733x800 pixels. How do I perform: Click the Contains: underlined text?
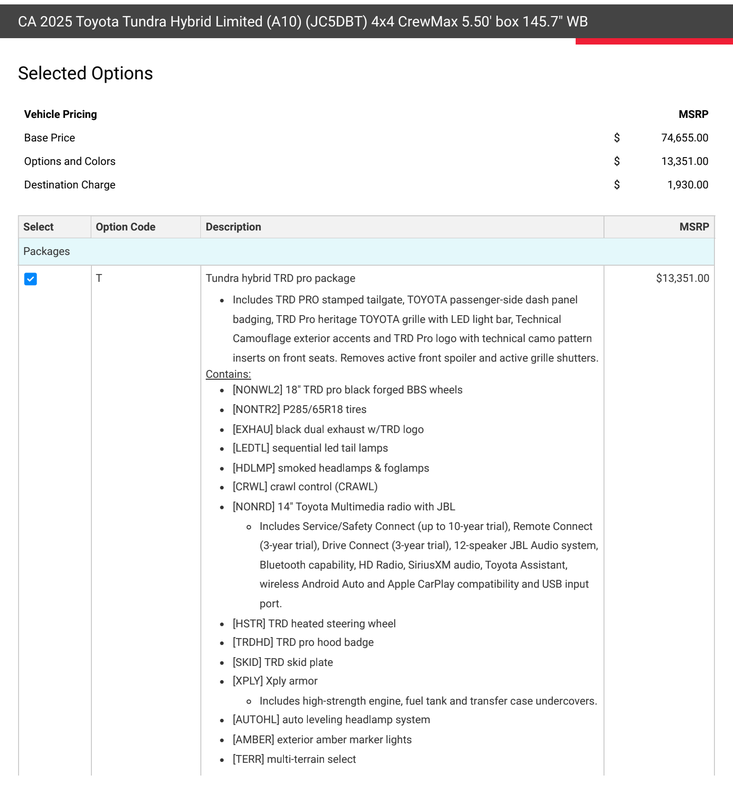tap(228, 374)
